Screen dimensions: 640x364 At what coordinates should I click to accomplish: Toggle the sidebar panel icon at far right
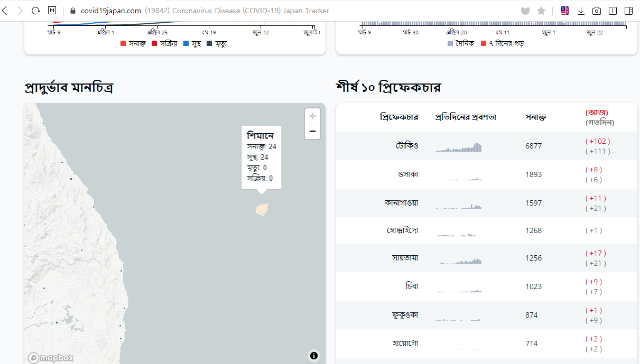pyautogui.click(x=629, y=11)
